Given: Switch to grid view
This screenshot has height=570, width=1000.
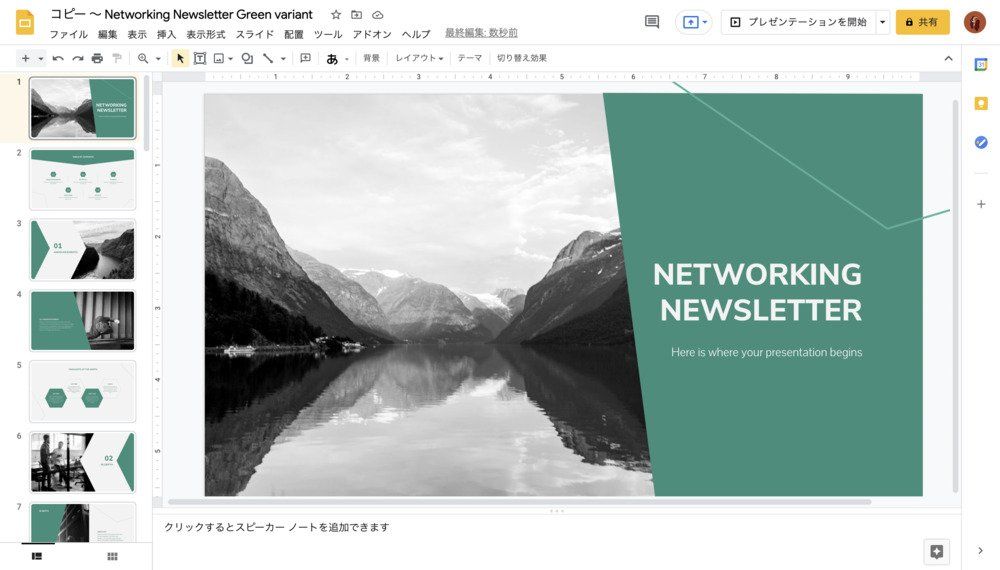Looking at the screenshot, I should (x=112, y=557).
